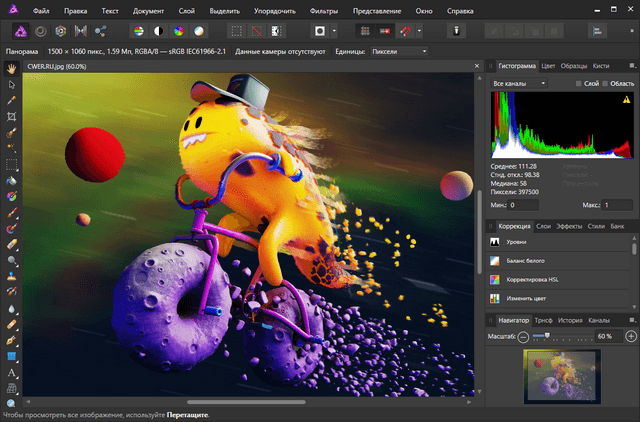
Task: Select the Text tool in toolbar
Action: (x=11, y=372)
